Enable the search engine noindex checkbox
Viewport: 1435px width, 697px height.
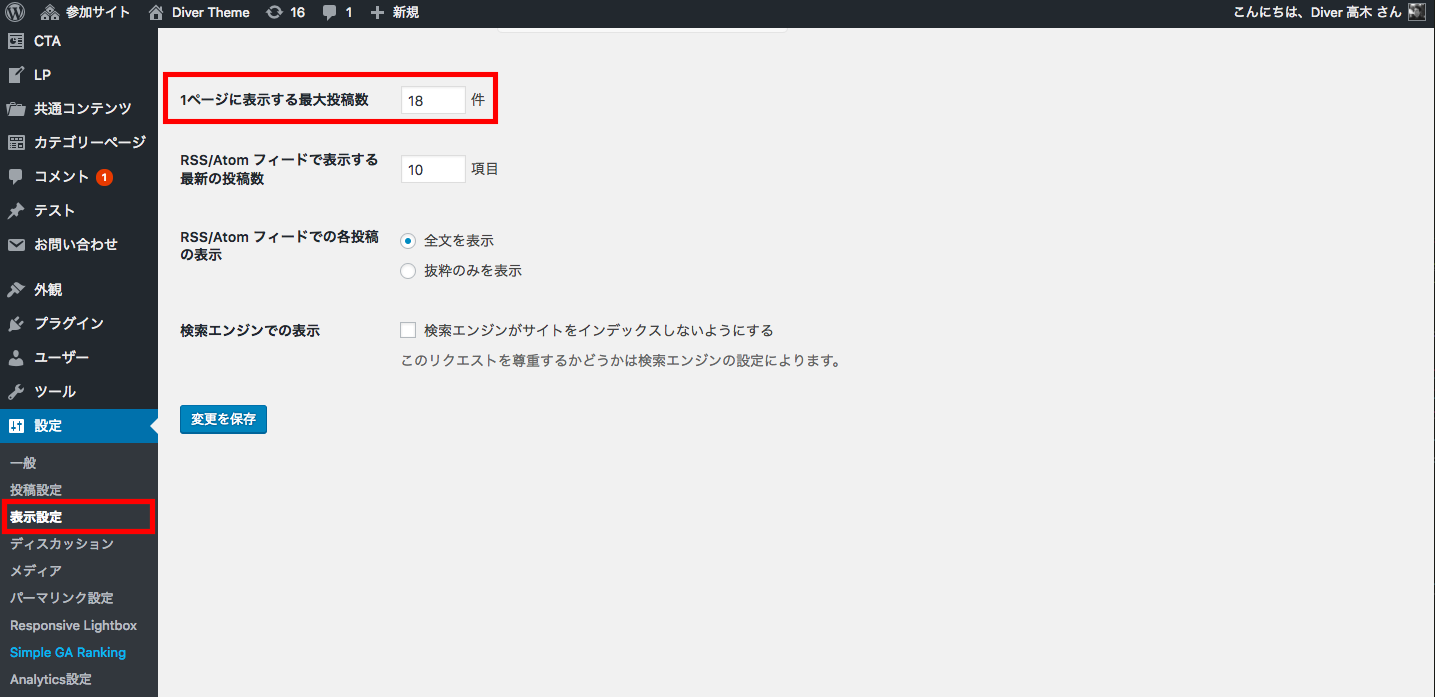(408, 330)
